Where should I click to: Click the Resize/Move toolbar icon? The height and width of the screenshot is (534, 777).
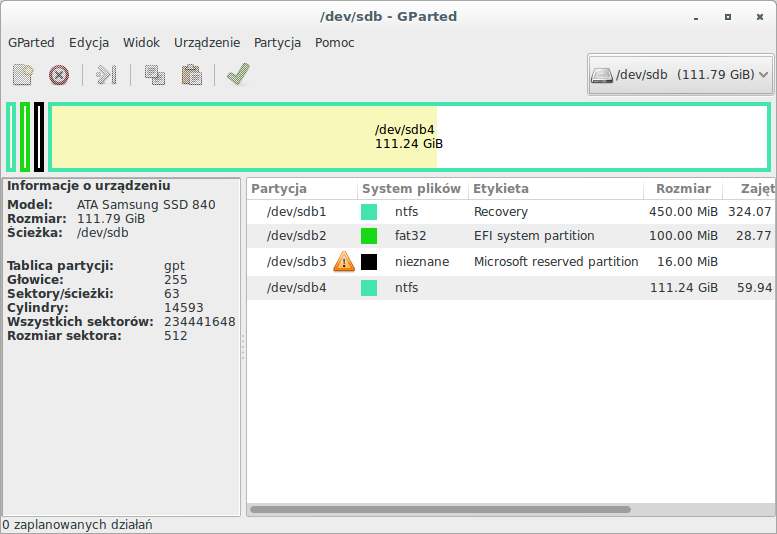[x=107, y=75]
